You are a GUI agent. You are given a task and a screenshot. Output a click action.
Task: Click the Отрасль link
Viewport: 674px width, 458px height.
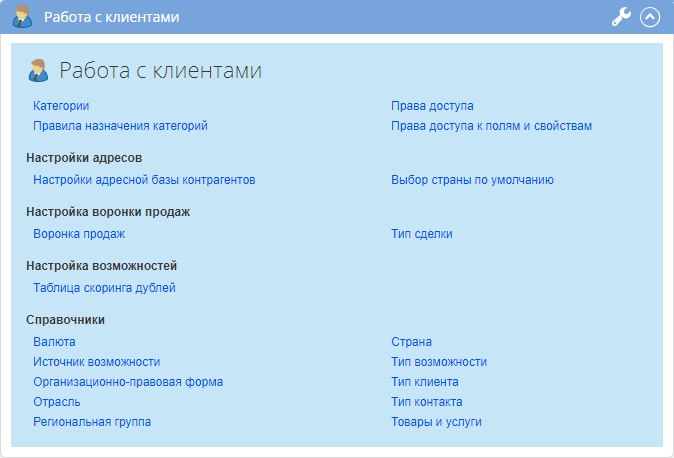(57, 402)
